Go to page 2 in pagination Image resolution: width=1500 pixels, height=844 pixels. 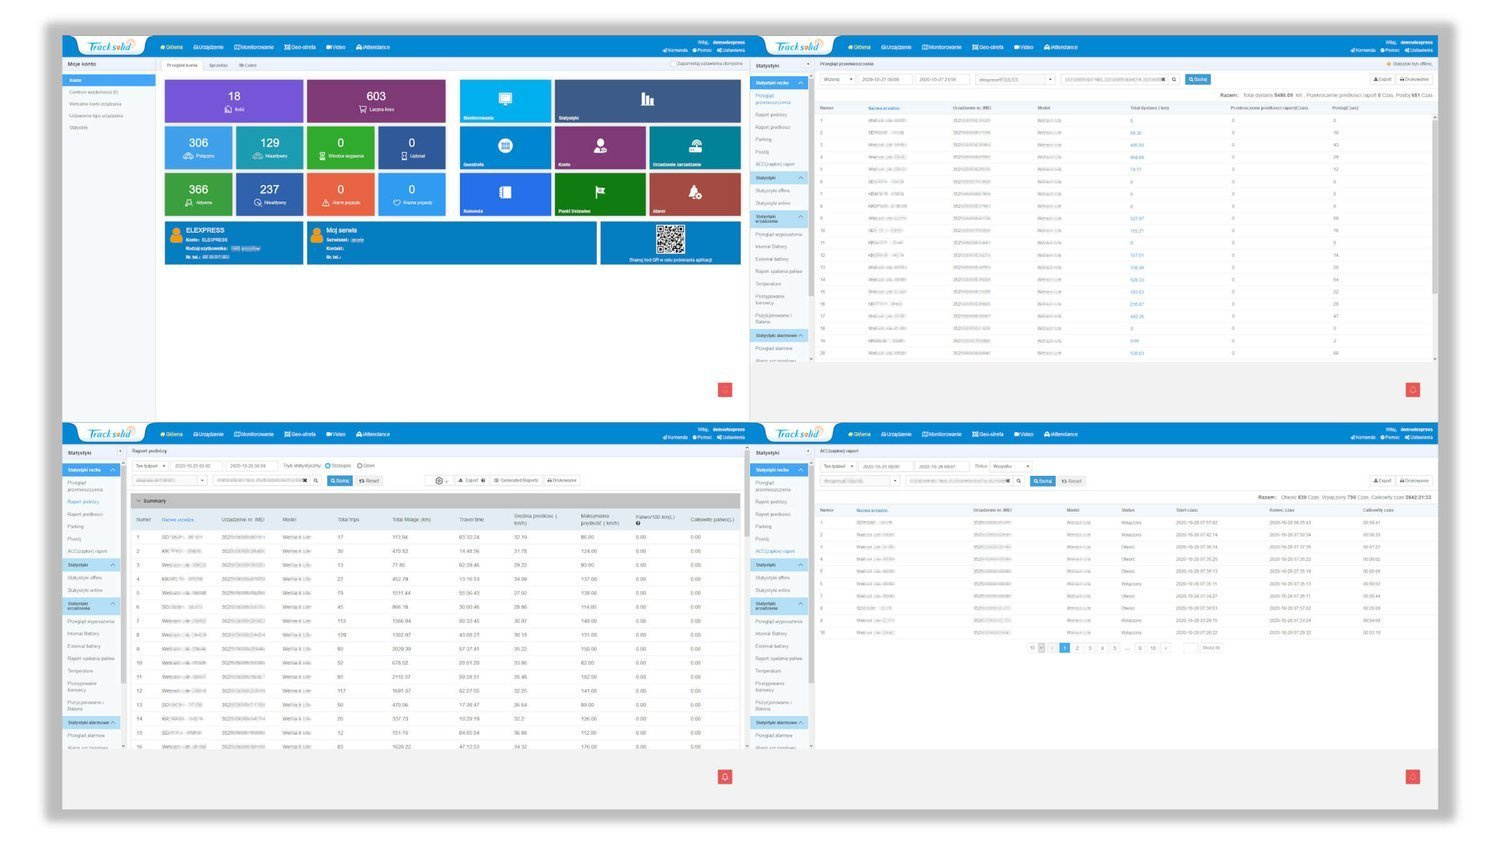pyautogui.click(x=1077, y=648)
